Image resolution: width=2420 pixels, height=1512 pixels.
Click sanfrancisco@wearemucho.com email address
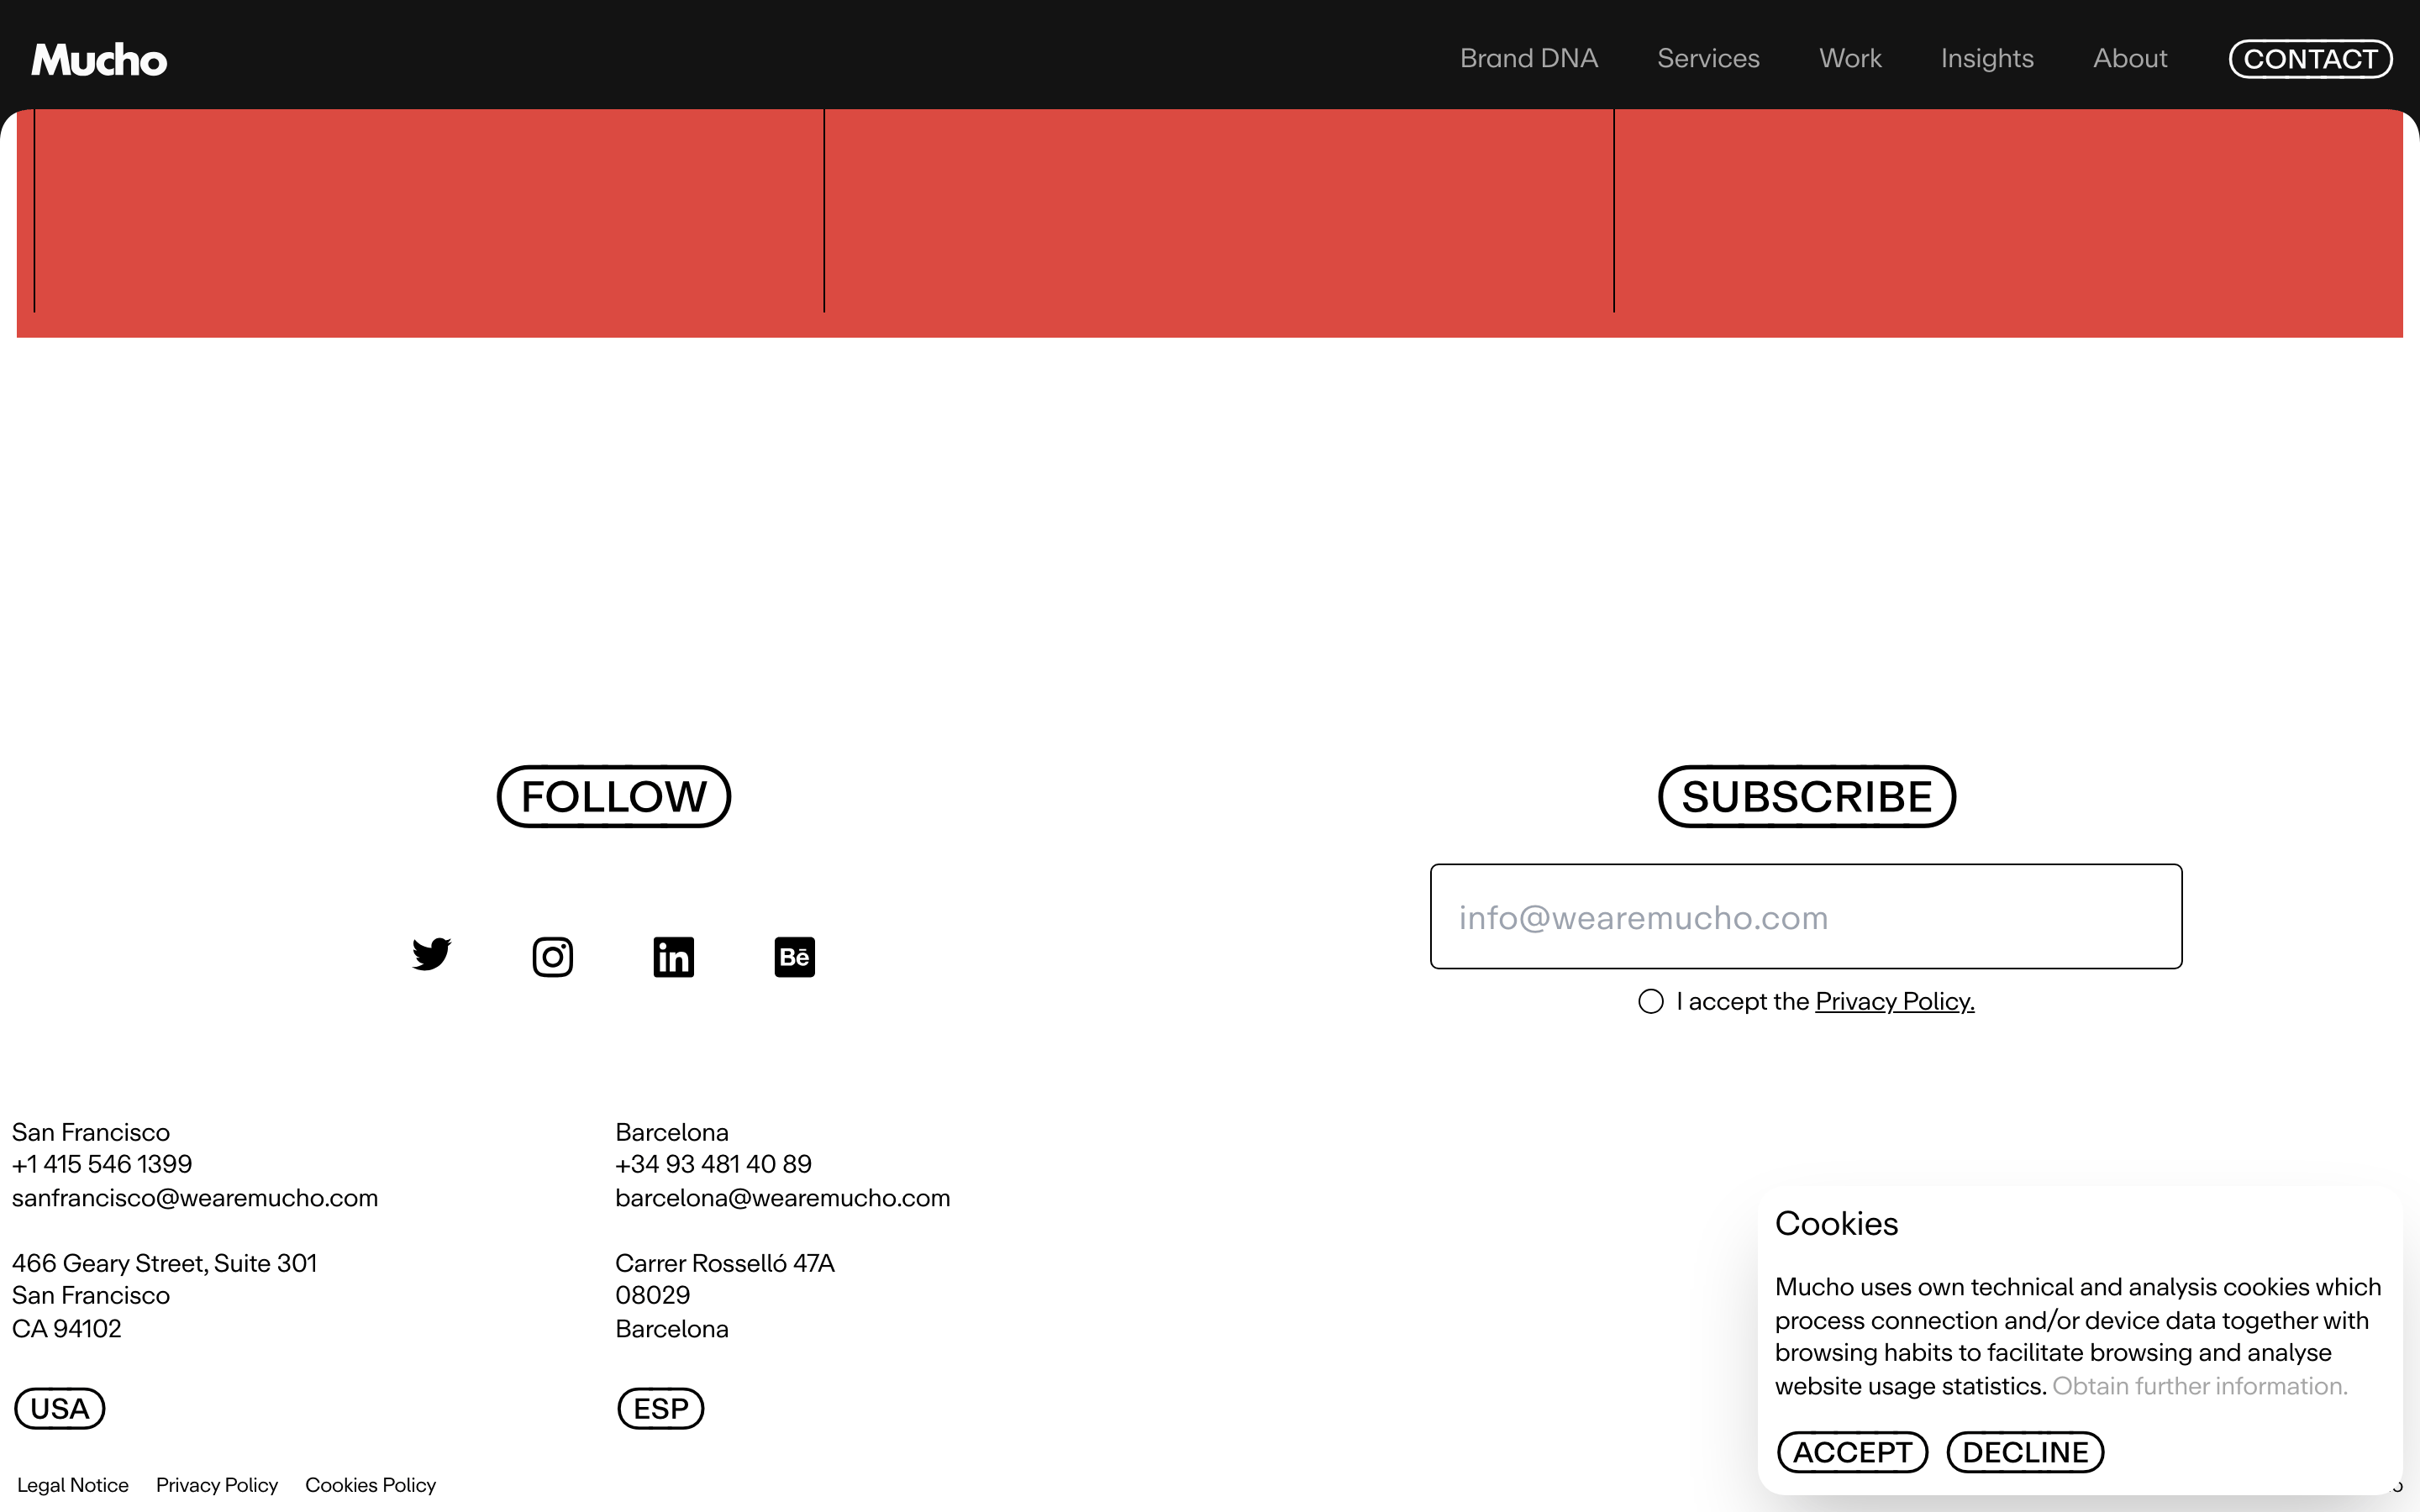pyautogui.click(x=195, y=1198)
